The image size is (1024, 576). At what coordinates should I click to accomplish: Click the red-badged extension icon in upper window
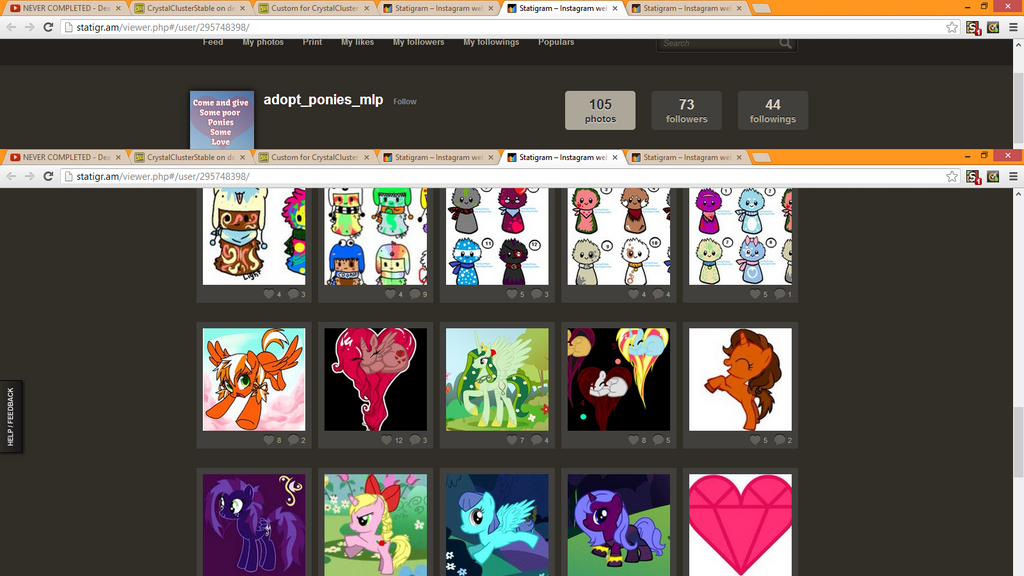(972, 27)
